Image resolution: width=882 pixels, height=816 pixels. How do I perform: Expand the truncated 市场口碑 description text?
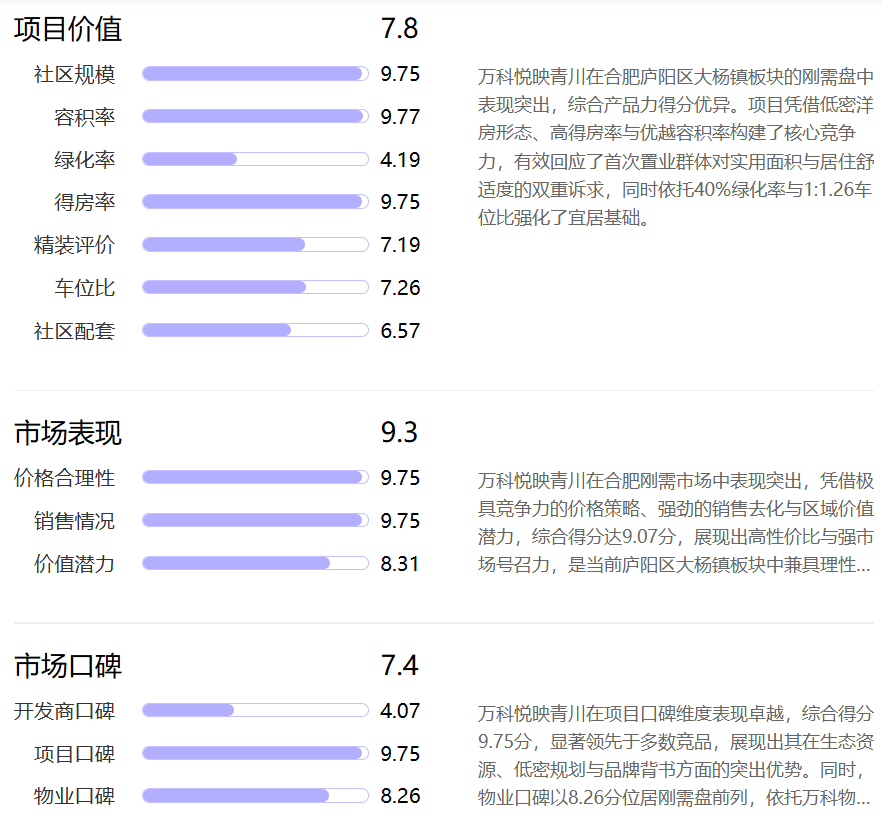[x=676, y=755]
